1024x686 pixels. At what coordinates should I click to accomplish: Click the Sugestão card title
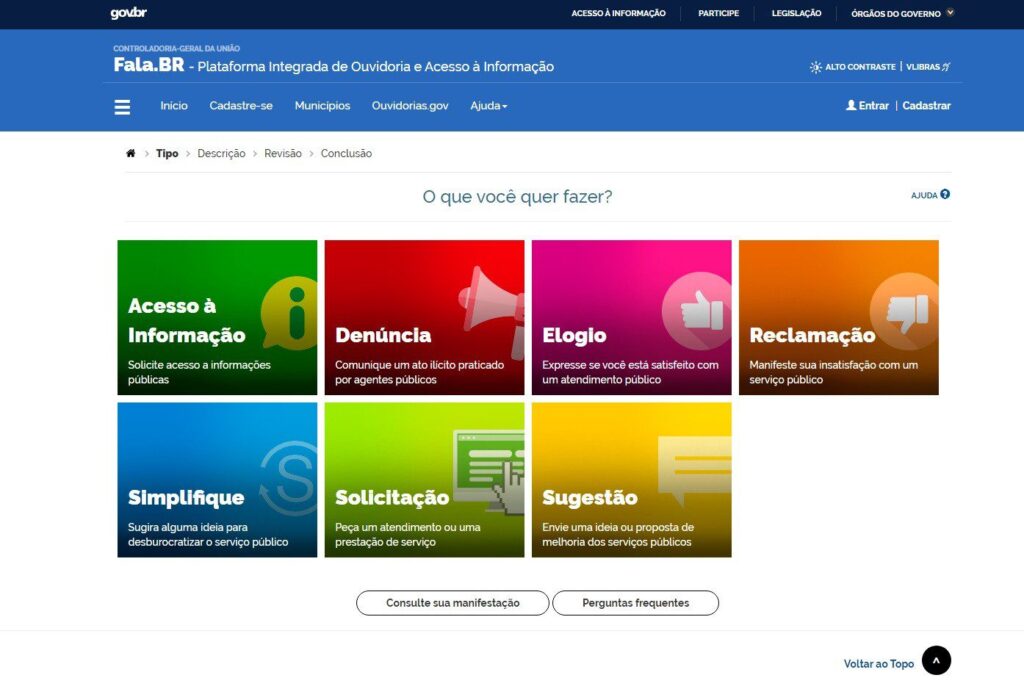pyautogui.click(x=590, y=498)
